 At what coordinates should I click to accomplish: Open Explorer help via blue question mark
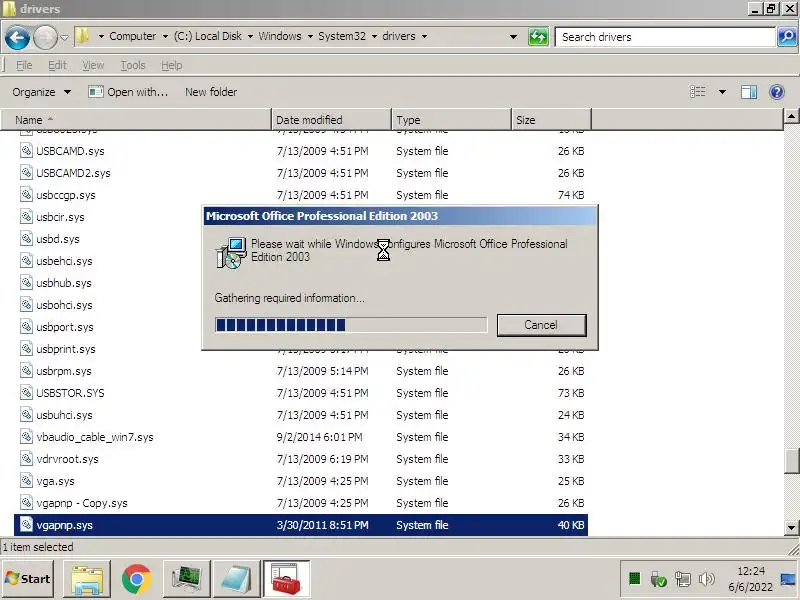(x=777, y=92)
